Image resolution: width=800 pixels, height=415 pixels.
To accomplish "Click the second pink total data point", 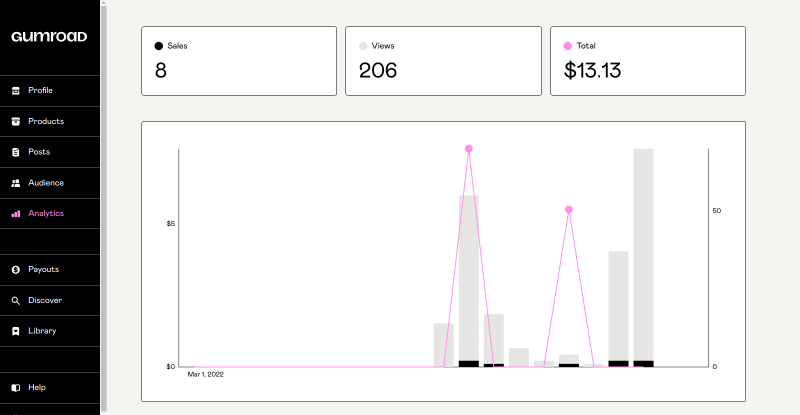I will click(x=569, y=210).
